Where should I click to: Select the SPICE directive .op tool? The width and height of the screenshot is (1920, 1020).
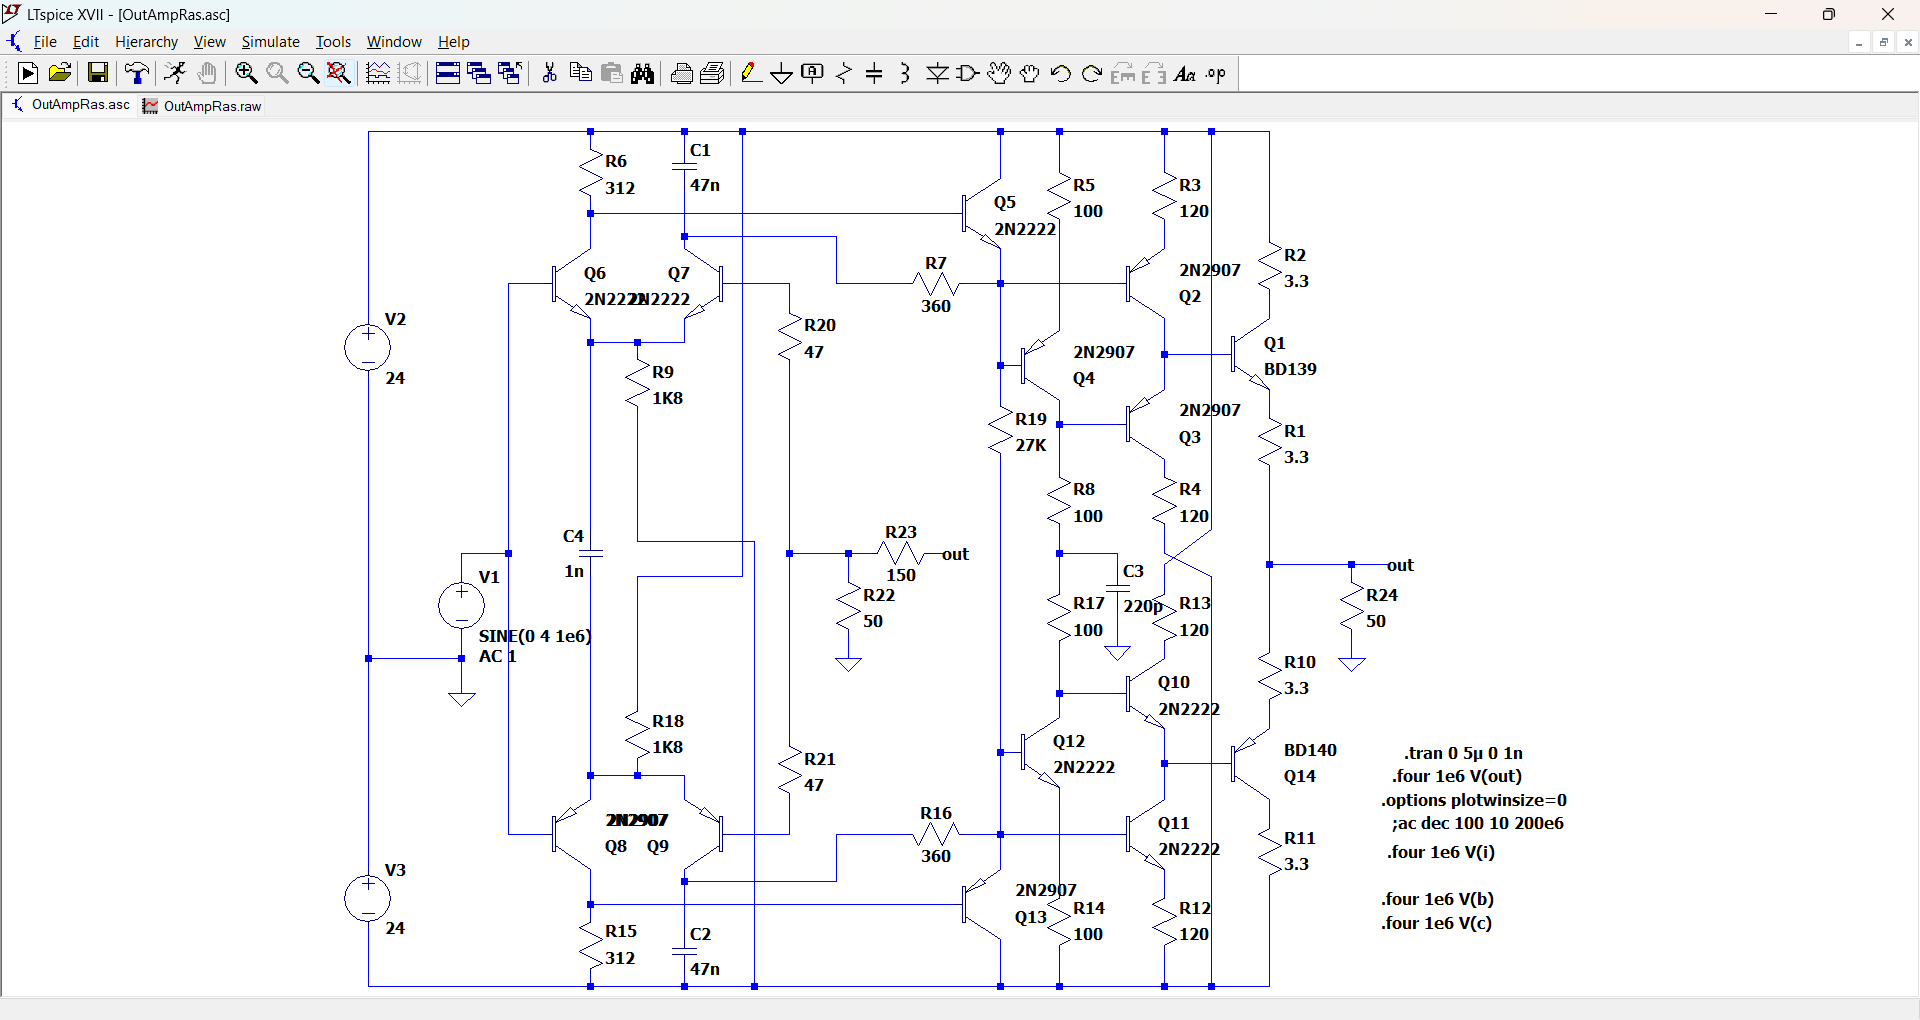(1216, 73)
